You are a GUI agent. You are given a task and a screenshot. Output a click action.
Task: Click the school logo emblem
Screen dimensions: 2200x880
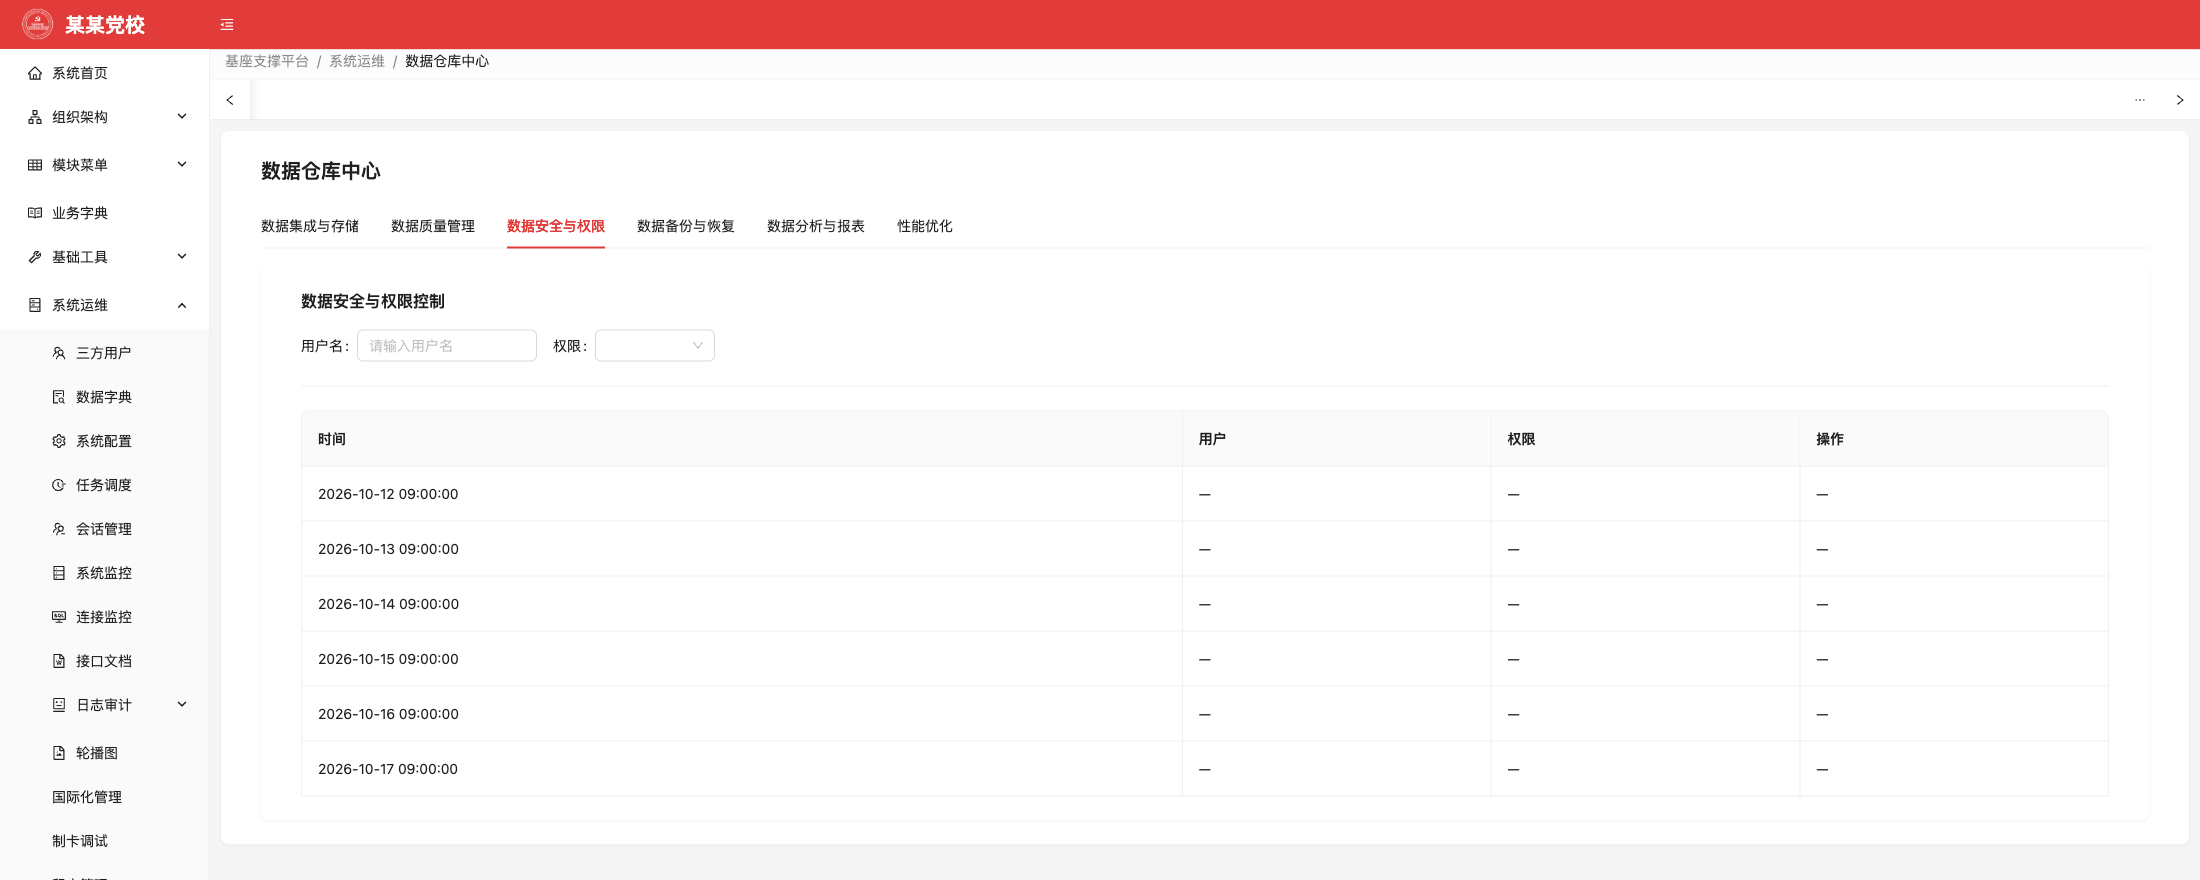[38, 24]
